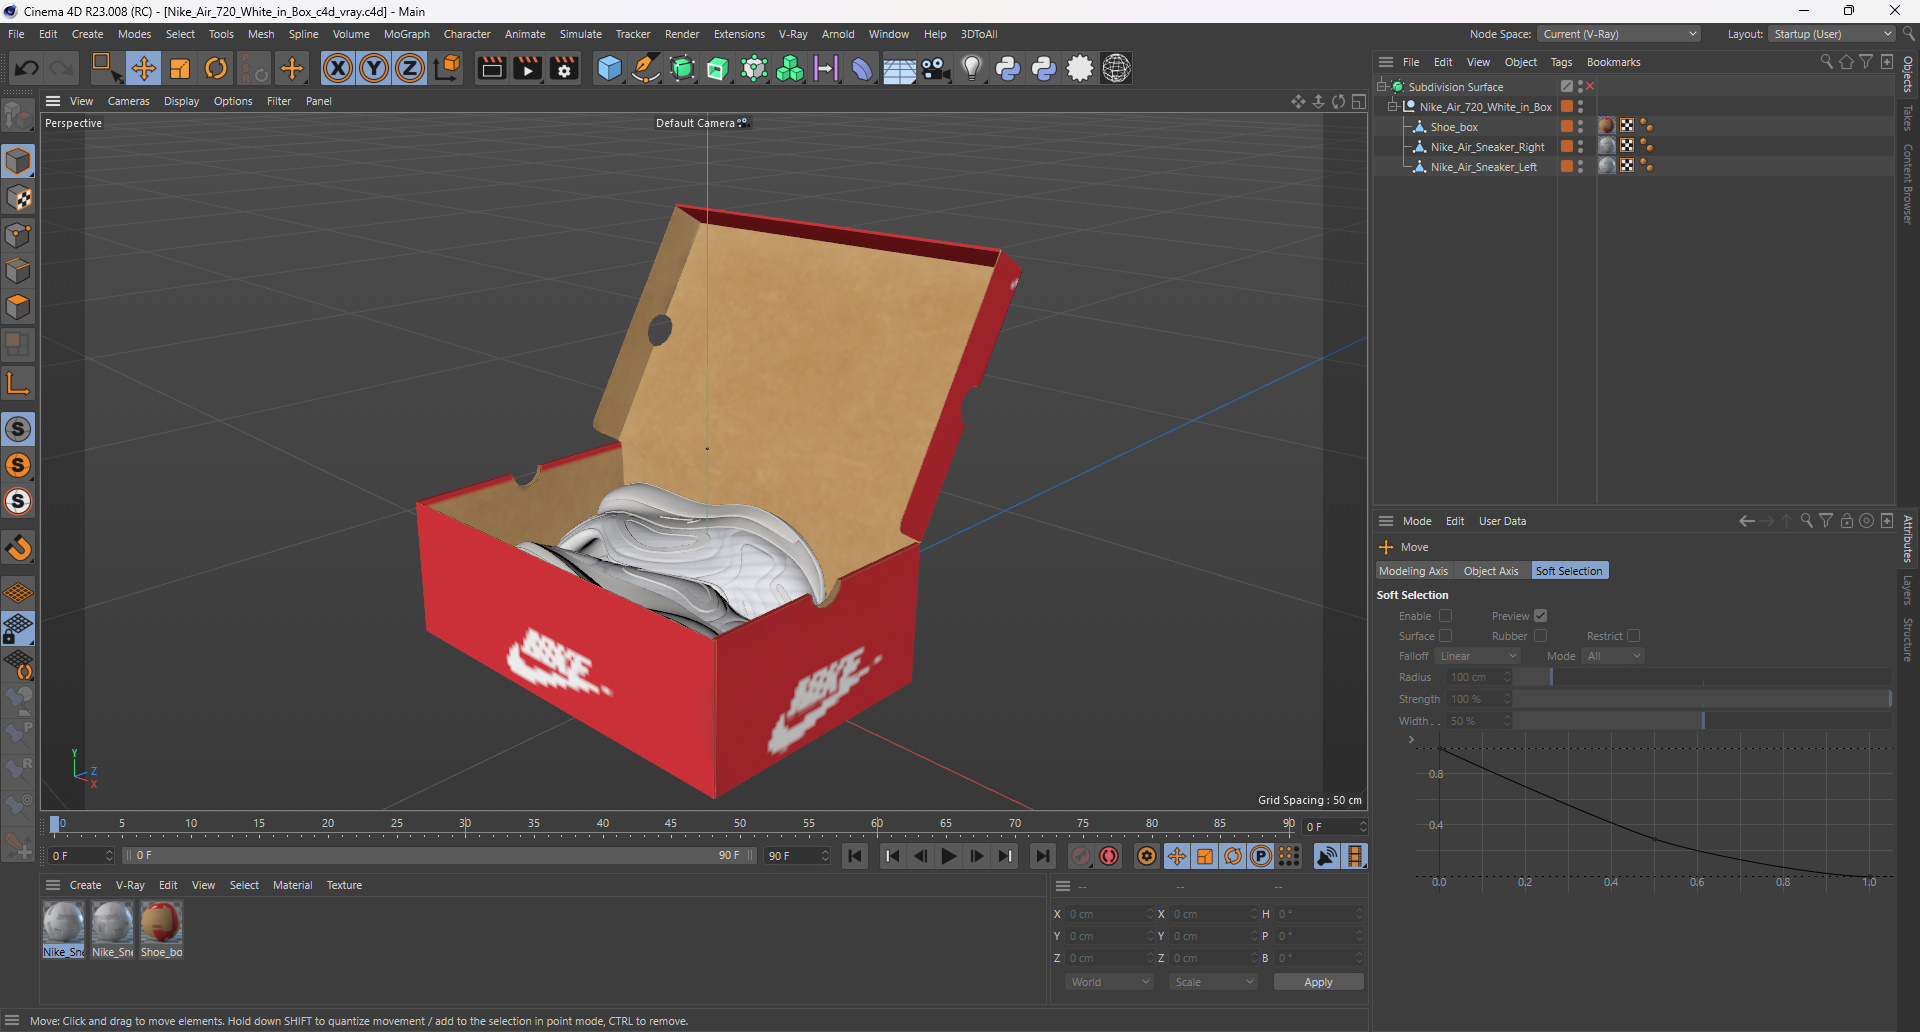Open the Simulate menu
Viewport: 1920px width, 1032px height.
click(x=580, y=34)
